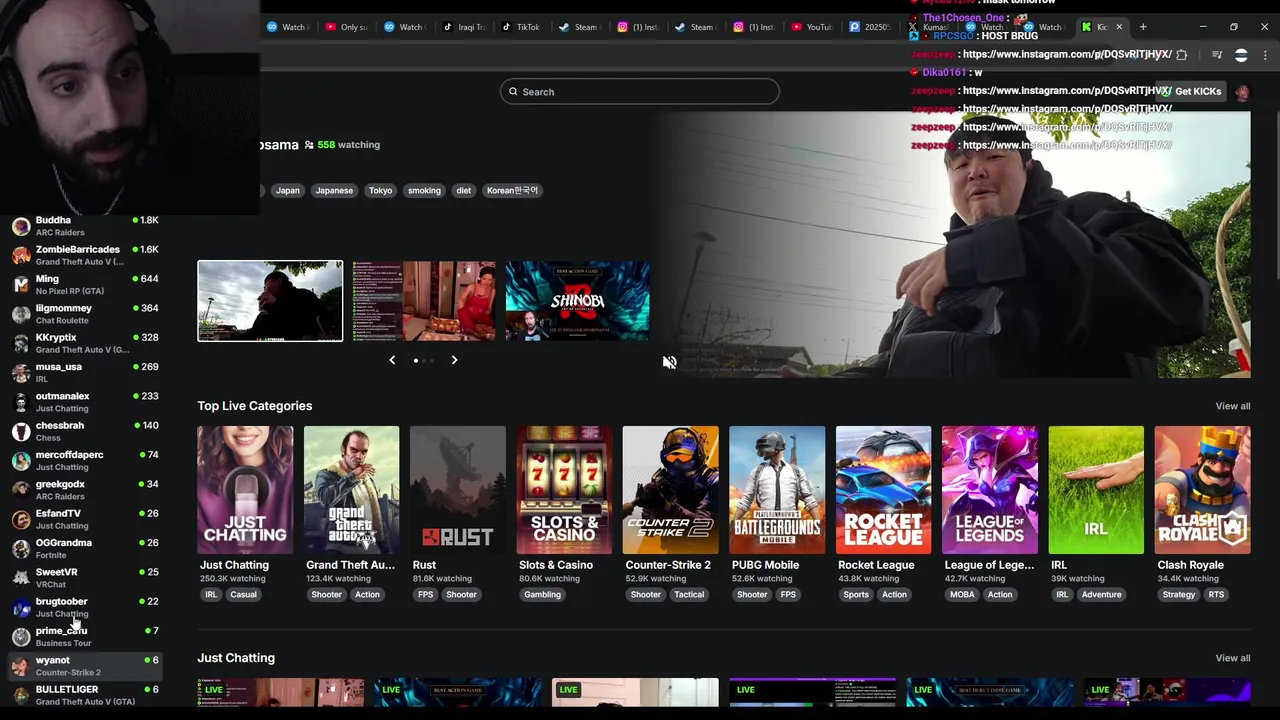Open the Rocket League category card

coord(883,490)
